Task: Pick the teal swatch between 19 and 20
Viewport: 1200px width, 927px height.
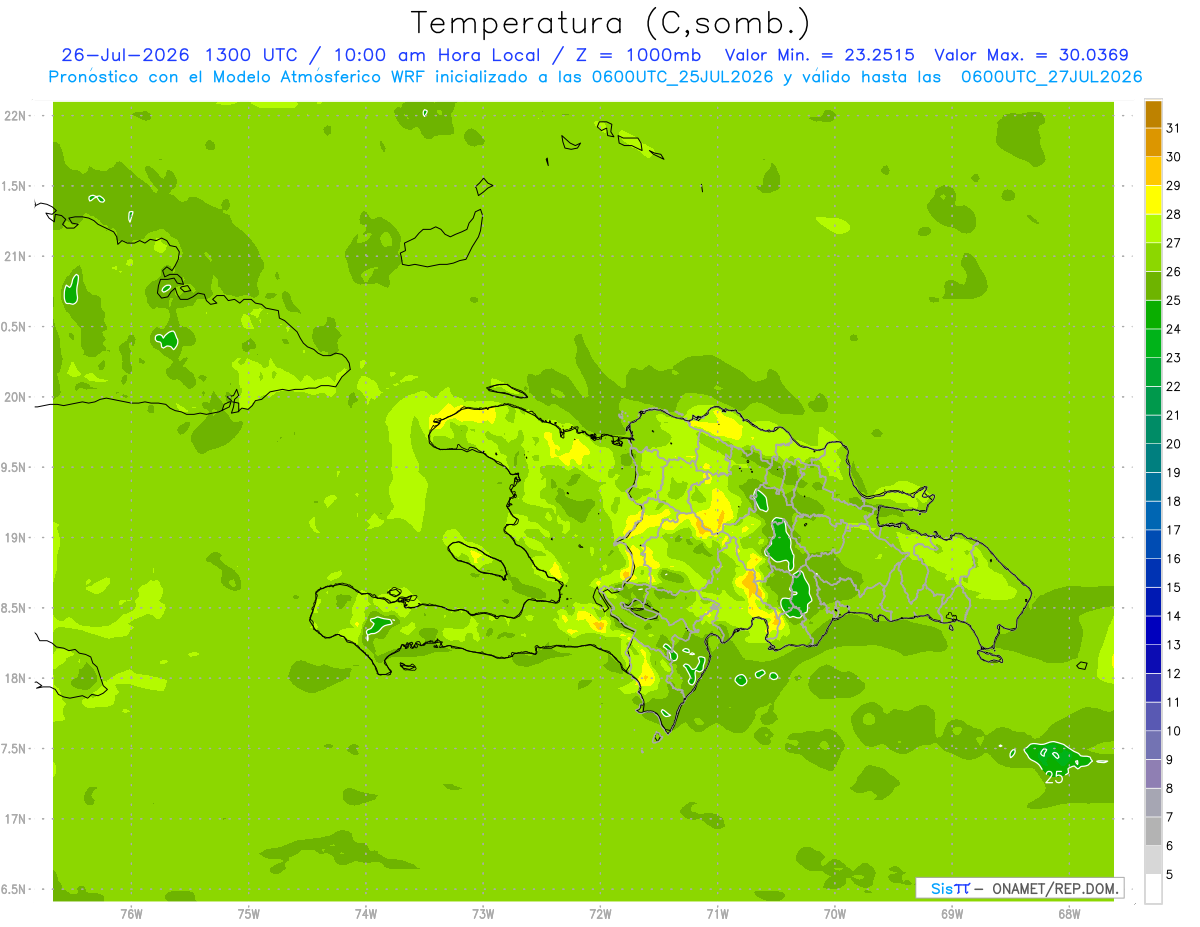Action: tap(1153, 459)
